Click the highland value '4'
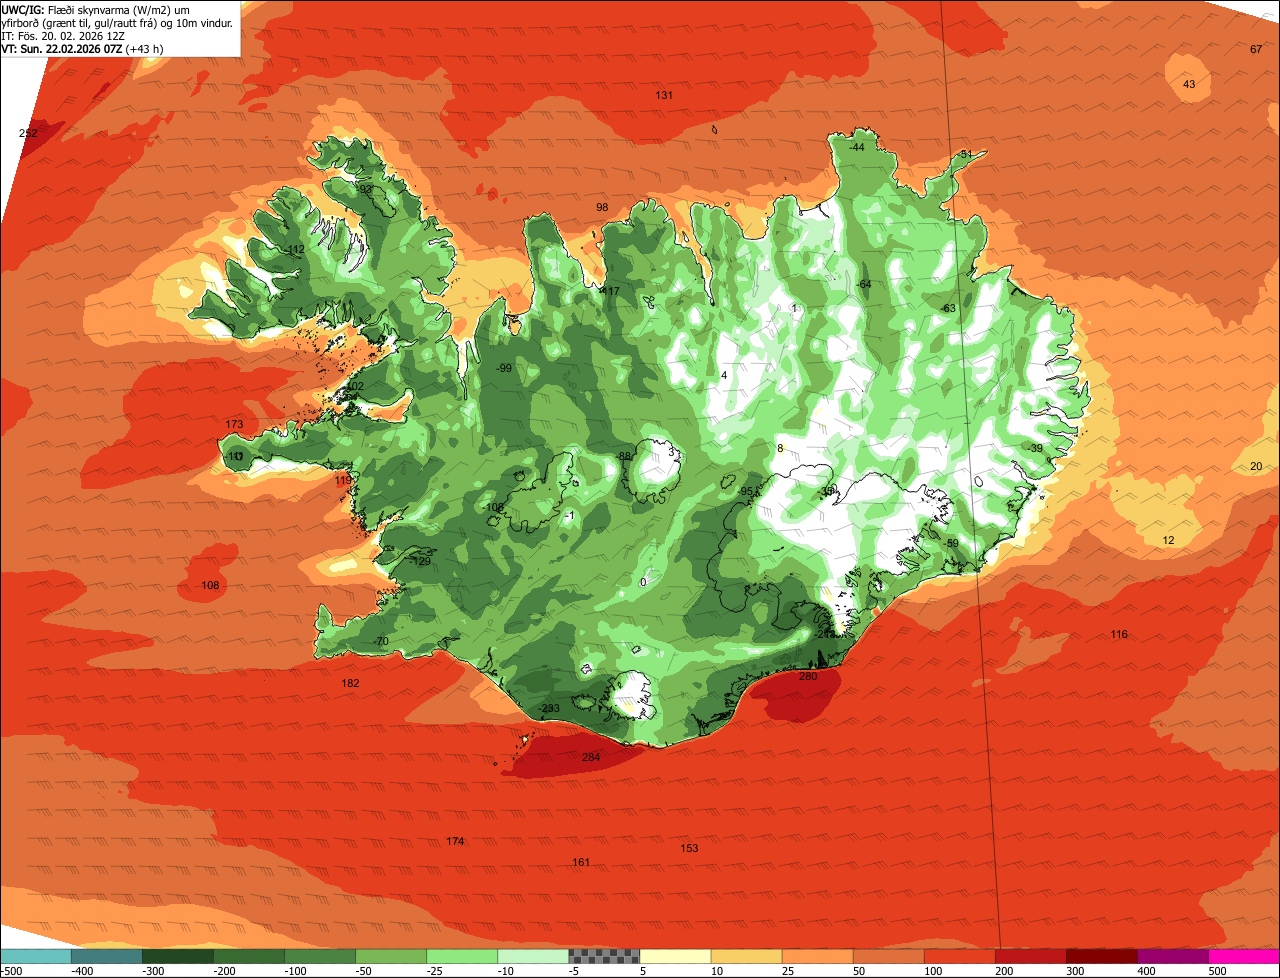Screen dimensions: 1280x978 click(724, 375)
